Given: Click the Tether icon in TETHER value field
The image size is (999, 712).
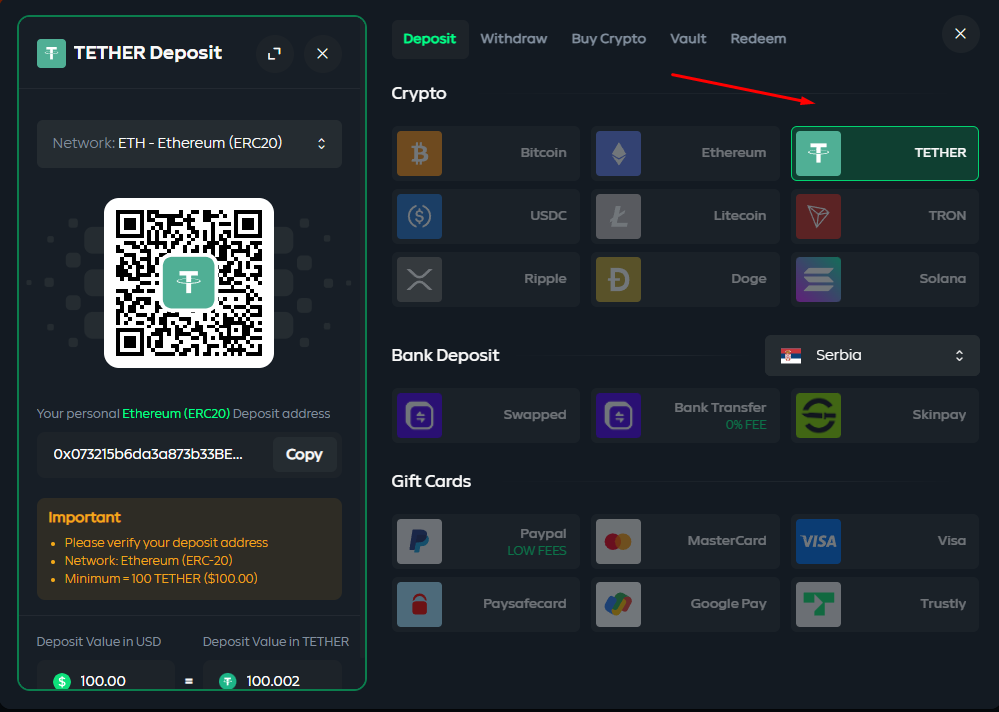Looking at the screenshot, I should click(x=227, y=681).
